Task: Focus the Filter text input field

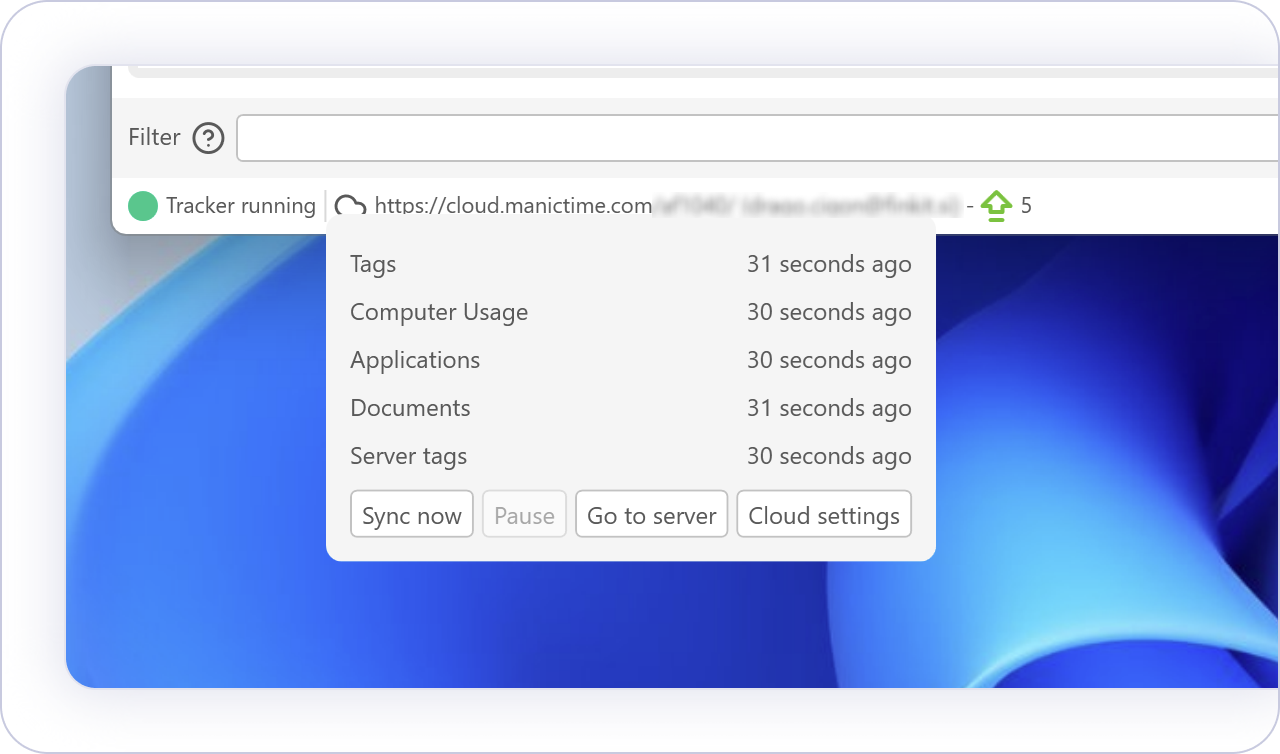Action: point(757,138)
